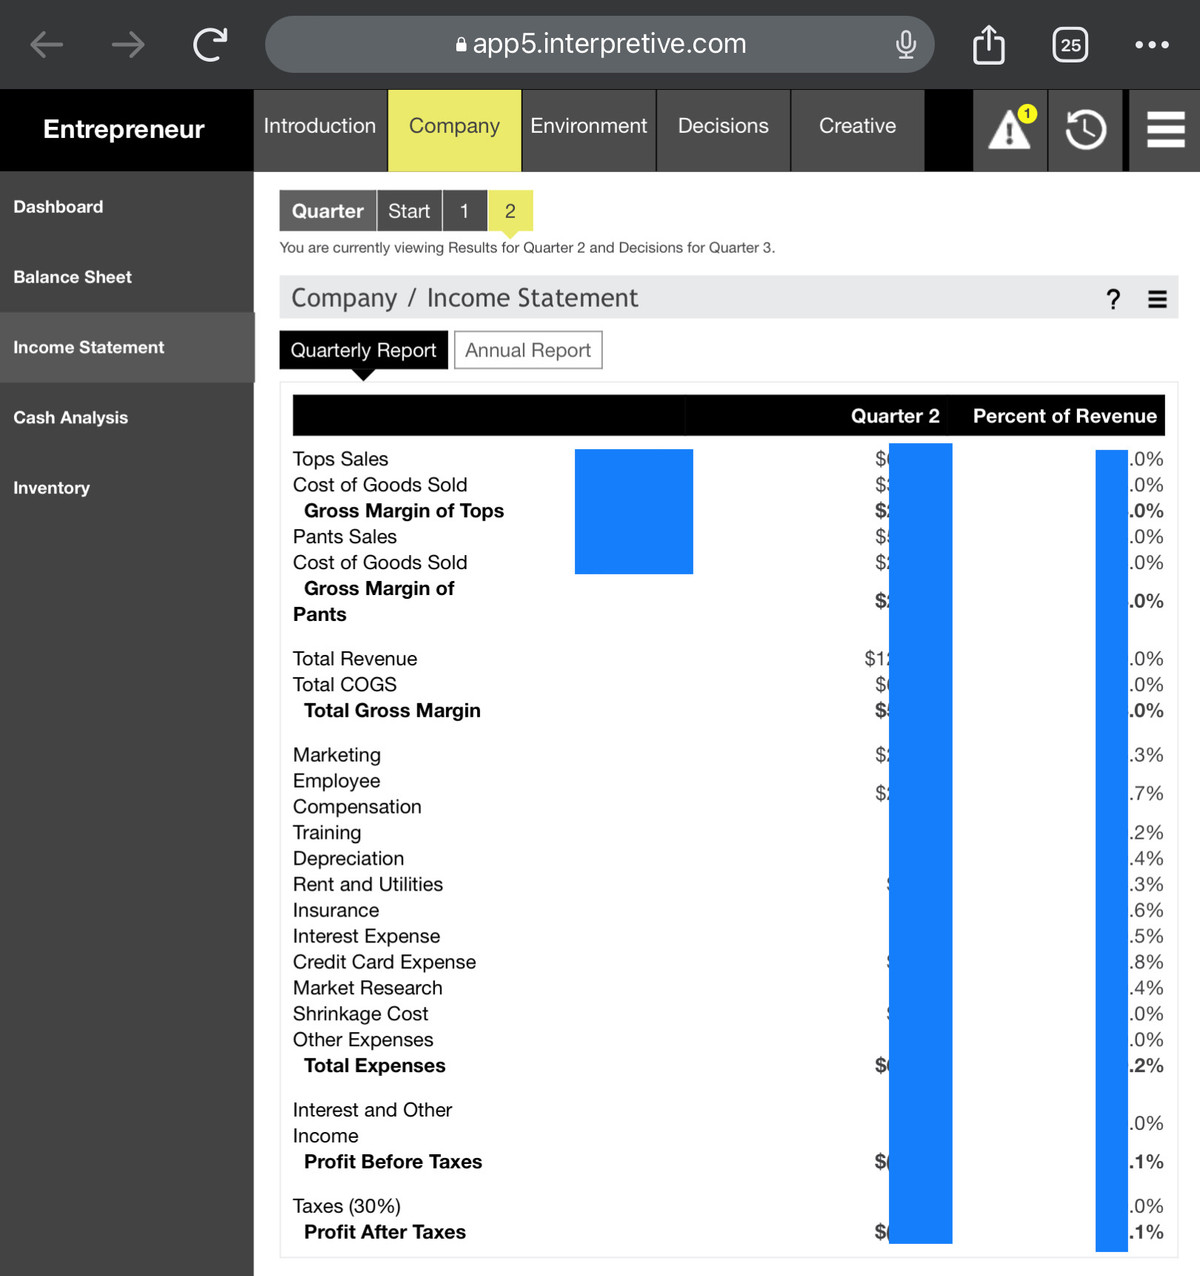Open the browser share icon

pyautogui.click(x=988, y=44)
